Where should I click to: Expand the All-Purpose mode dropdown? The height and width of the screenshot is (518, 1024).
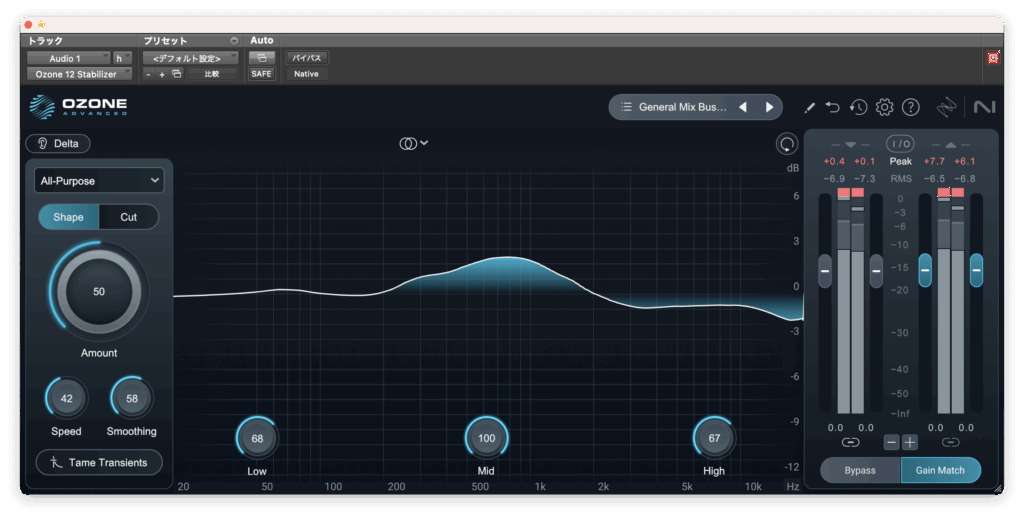[x=98, y=180]
